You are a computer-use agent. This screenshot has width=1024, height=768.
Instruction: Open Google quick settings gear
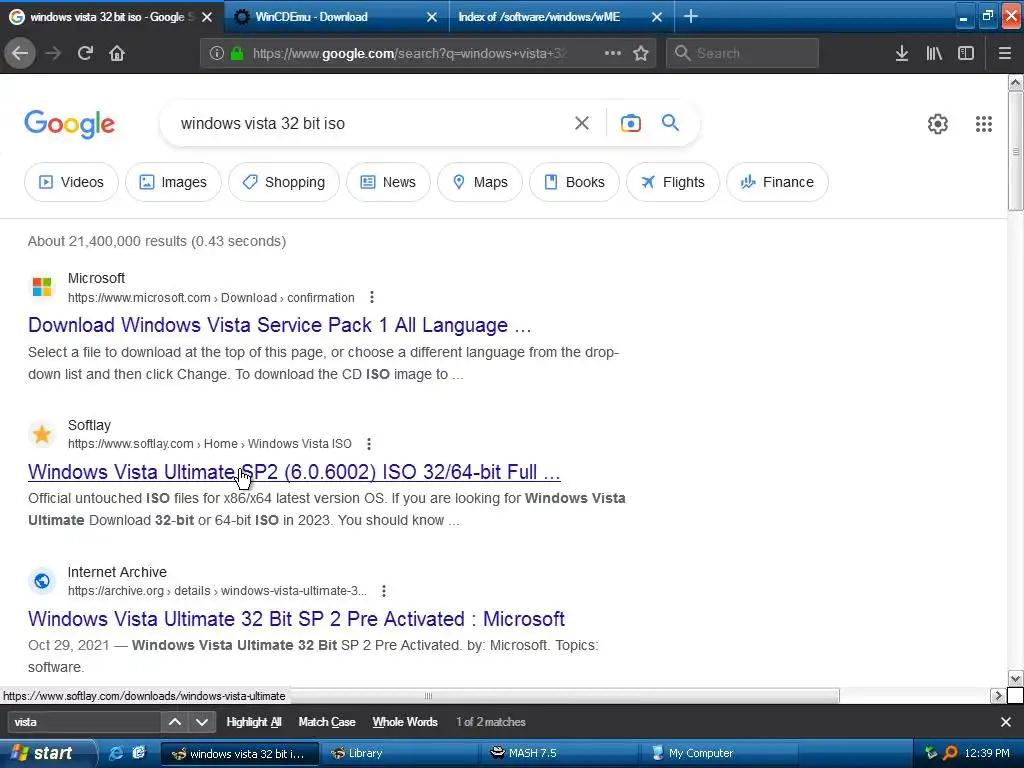tap(938, 123)
